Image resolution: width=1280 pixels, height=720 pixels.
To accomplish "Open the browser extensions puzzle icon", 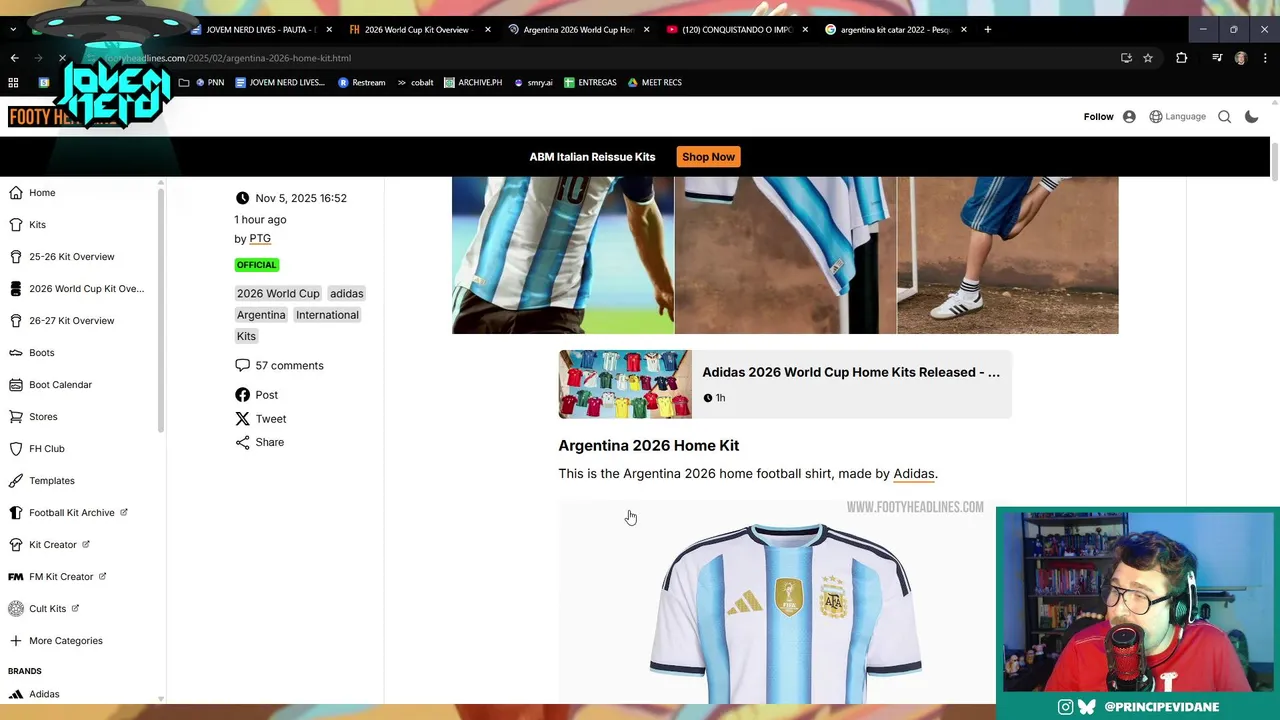I will 1181,58.
